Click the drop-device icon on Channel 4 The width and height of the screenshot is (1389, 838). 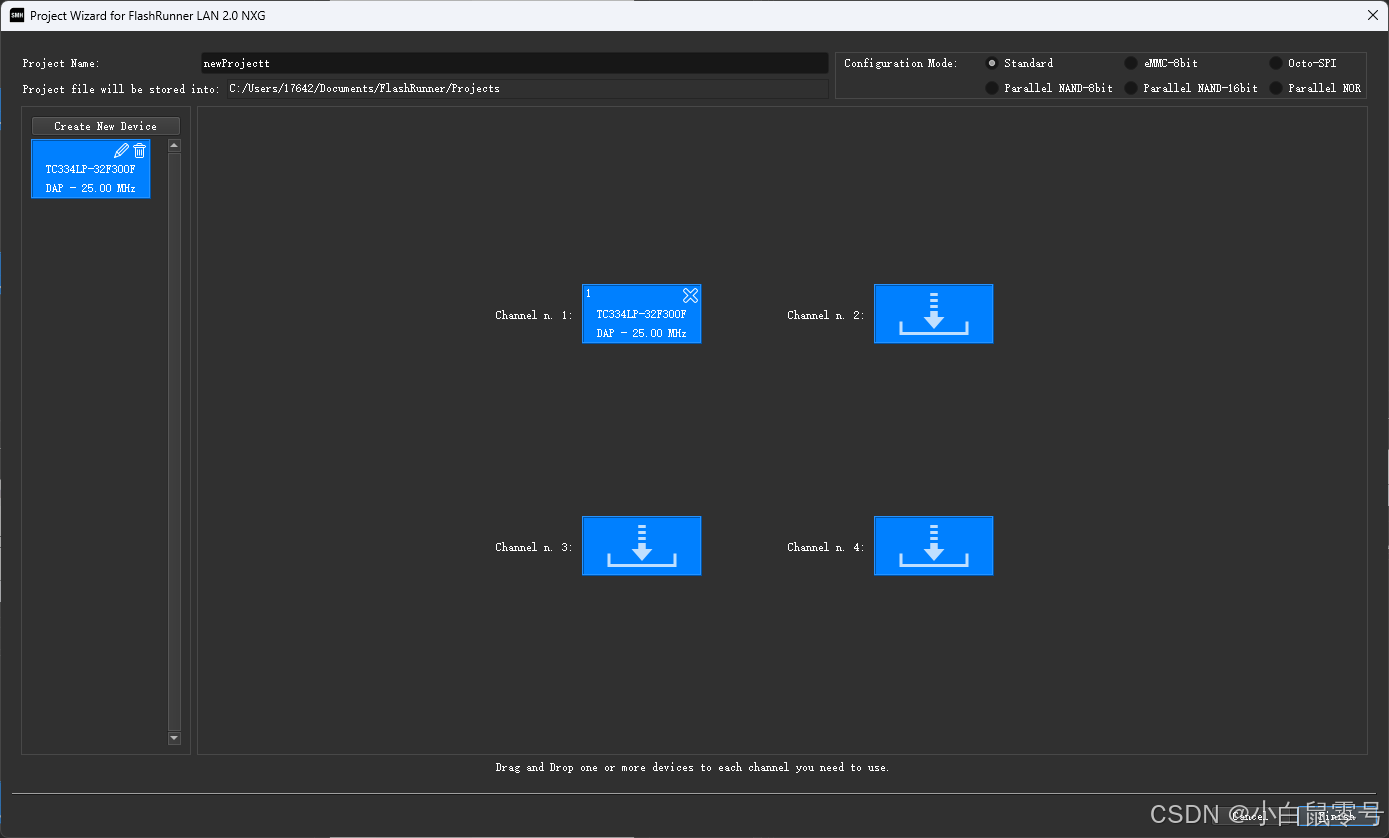tap(933, 545)
